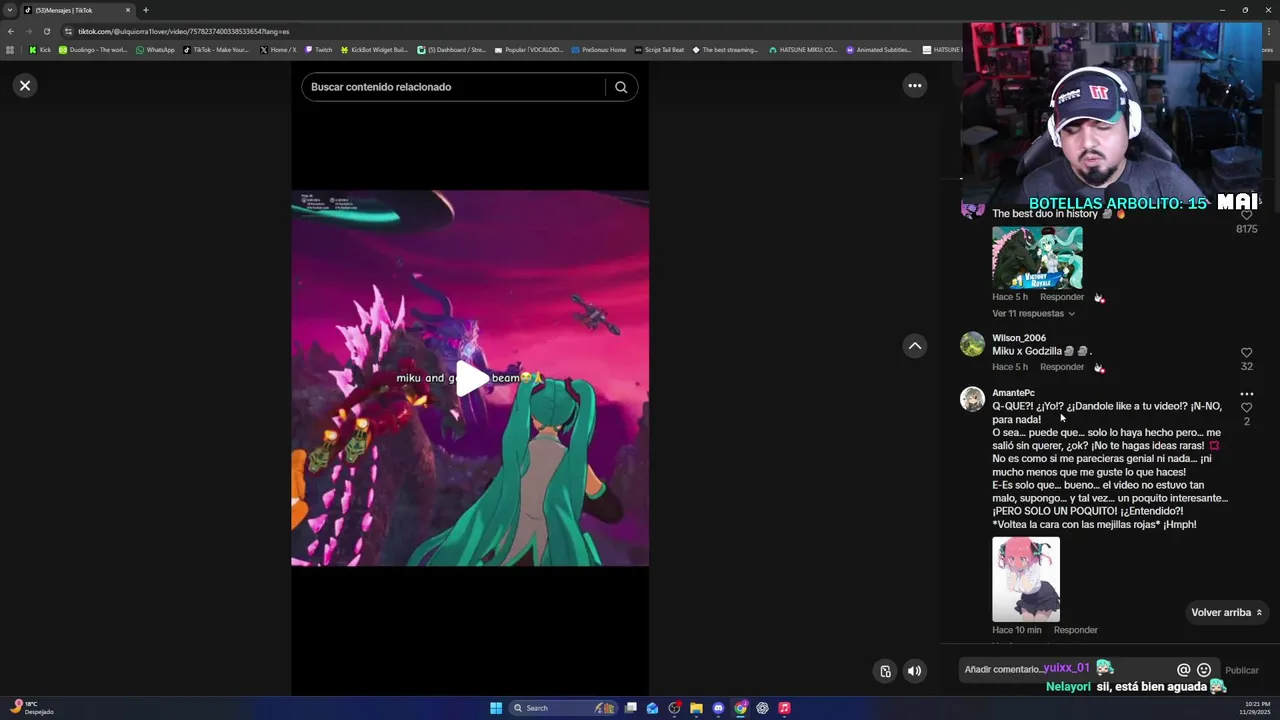Image resolution: width=1280 pixels, height=720 pixels.
Task: Insert mention with the @ icon
Action: [x=1184, y=670]
